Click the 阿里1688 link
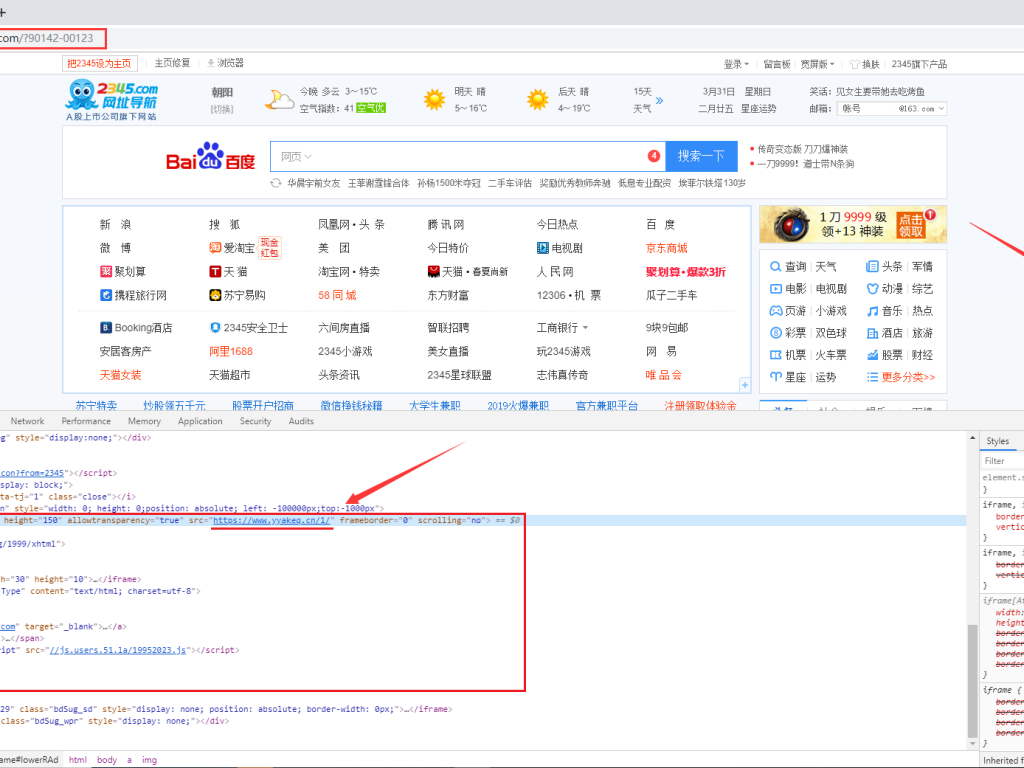This screenshot has height=768, width=1024. [231, 351]
